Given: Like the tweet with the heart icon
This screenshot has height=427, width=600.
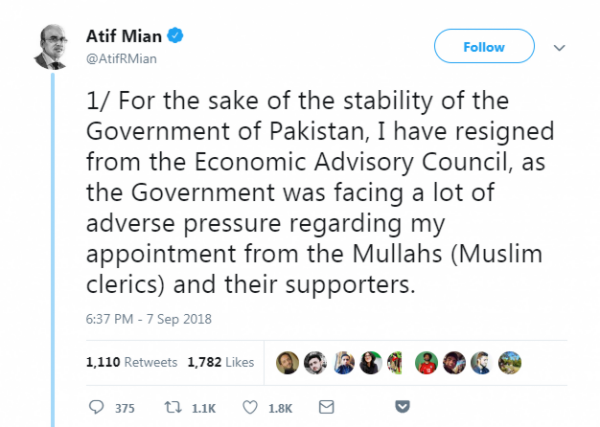Looking at the screenshot, I should coord(252,407).
